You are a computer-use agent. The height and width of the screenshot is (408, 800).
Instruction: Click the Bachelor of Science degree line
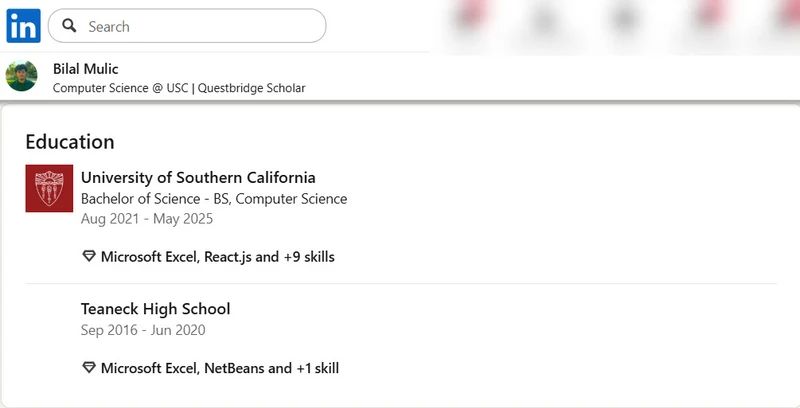pos(214,199)
